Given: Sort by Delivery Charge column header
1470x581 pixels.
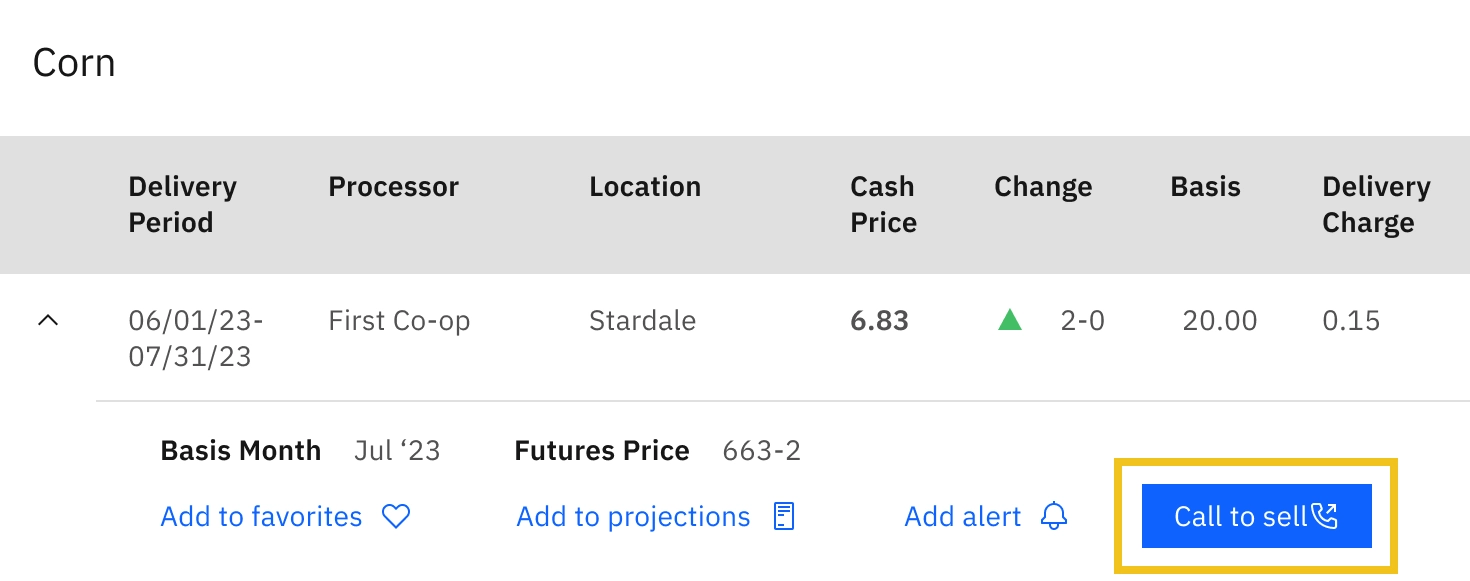Looking at the screenshot, I should (1377, 204).
